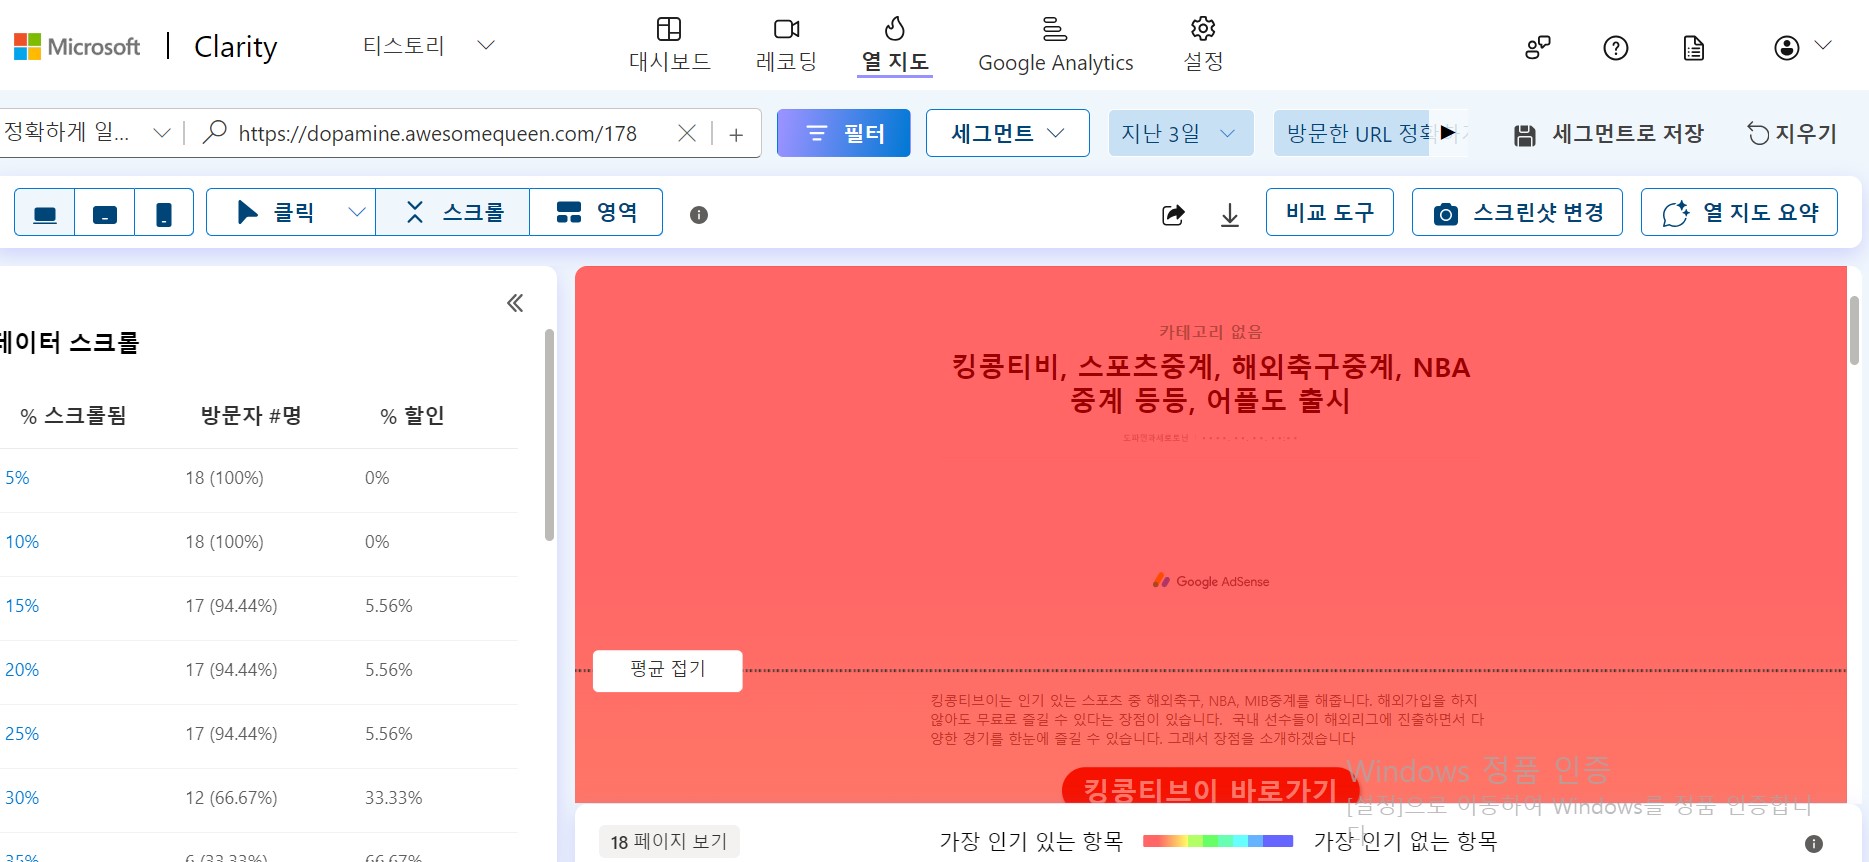Image resolution: width=1869 pixels, height=862 pixels.
Task: Click 지우기 to reset filters
Action: 1792,134
